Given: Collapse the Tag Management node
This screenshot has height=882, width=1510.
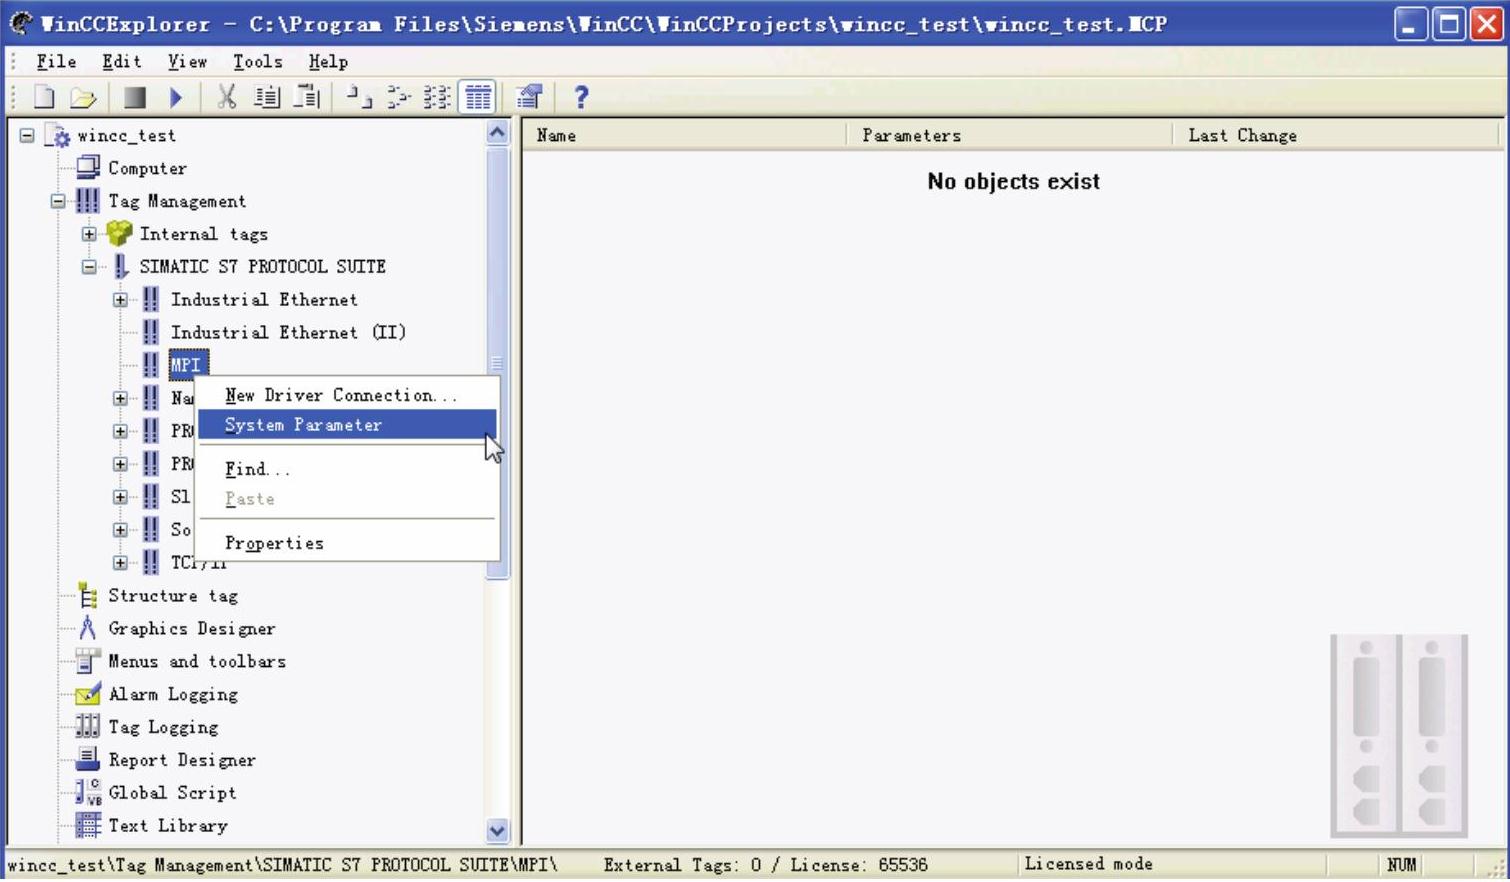Looking at the screenshot, I should click(58, 201).
